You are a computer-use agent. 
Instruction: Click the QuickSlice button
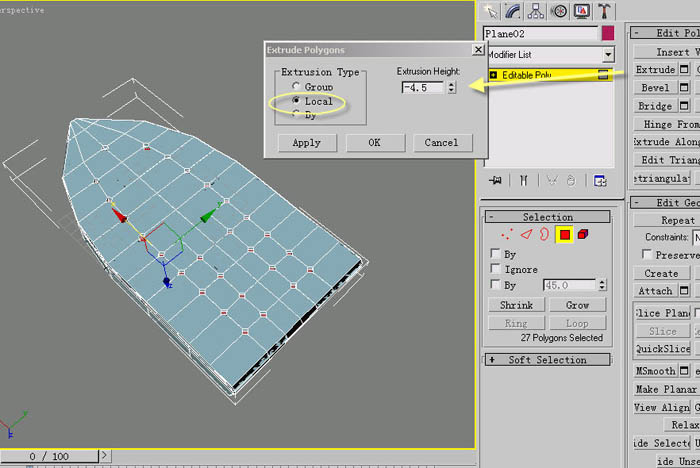coord(662,349)
